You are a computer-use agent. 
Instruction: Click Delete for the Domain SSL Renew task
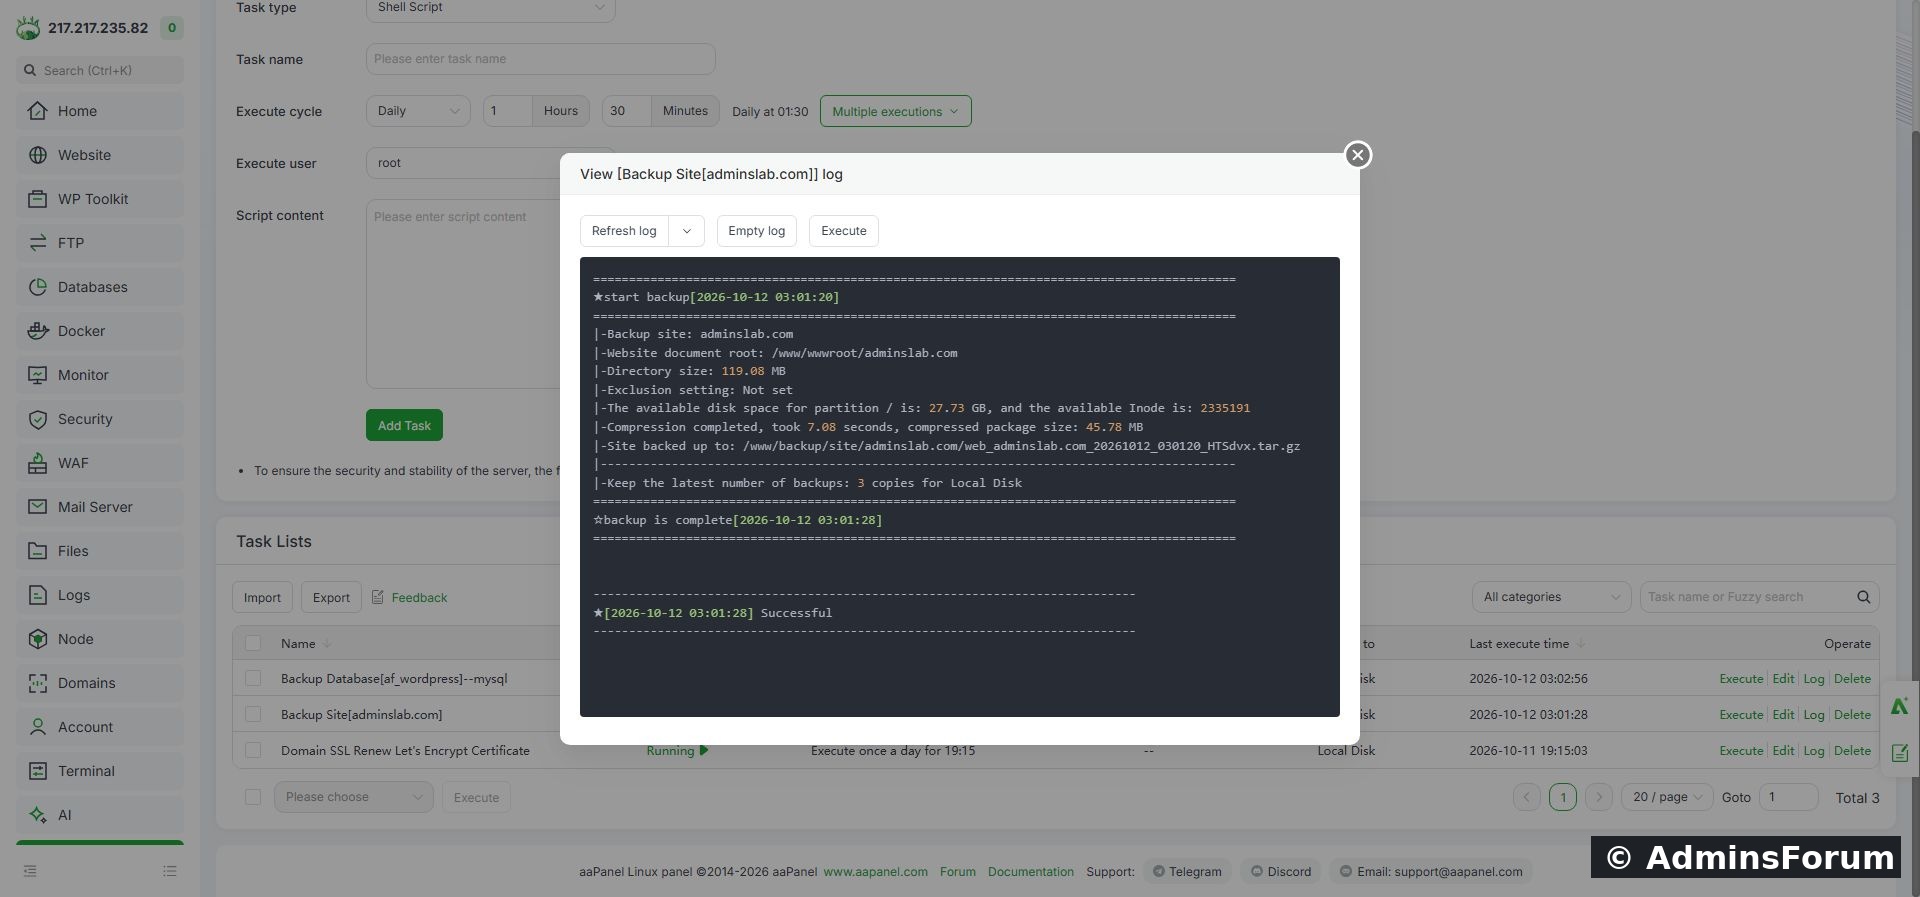coord(1852,750)
